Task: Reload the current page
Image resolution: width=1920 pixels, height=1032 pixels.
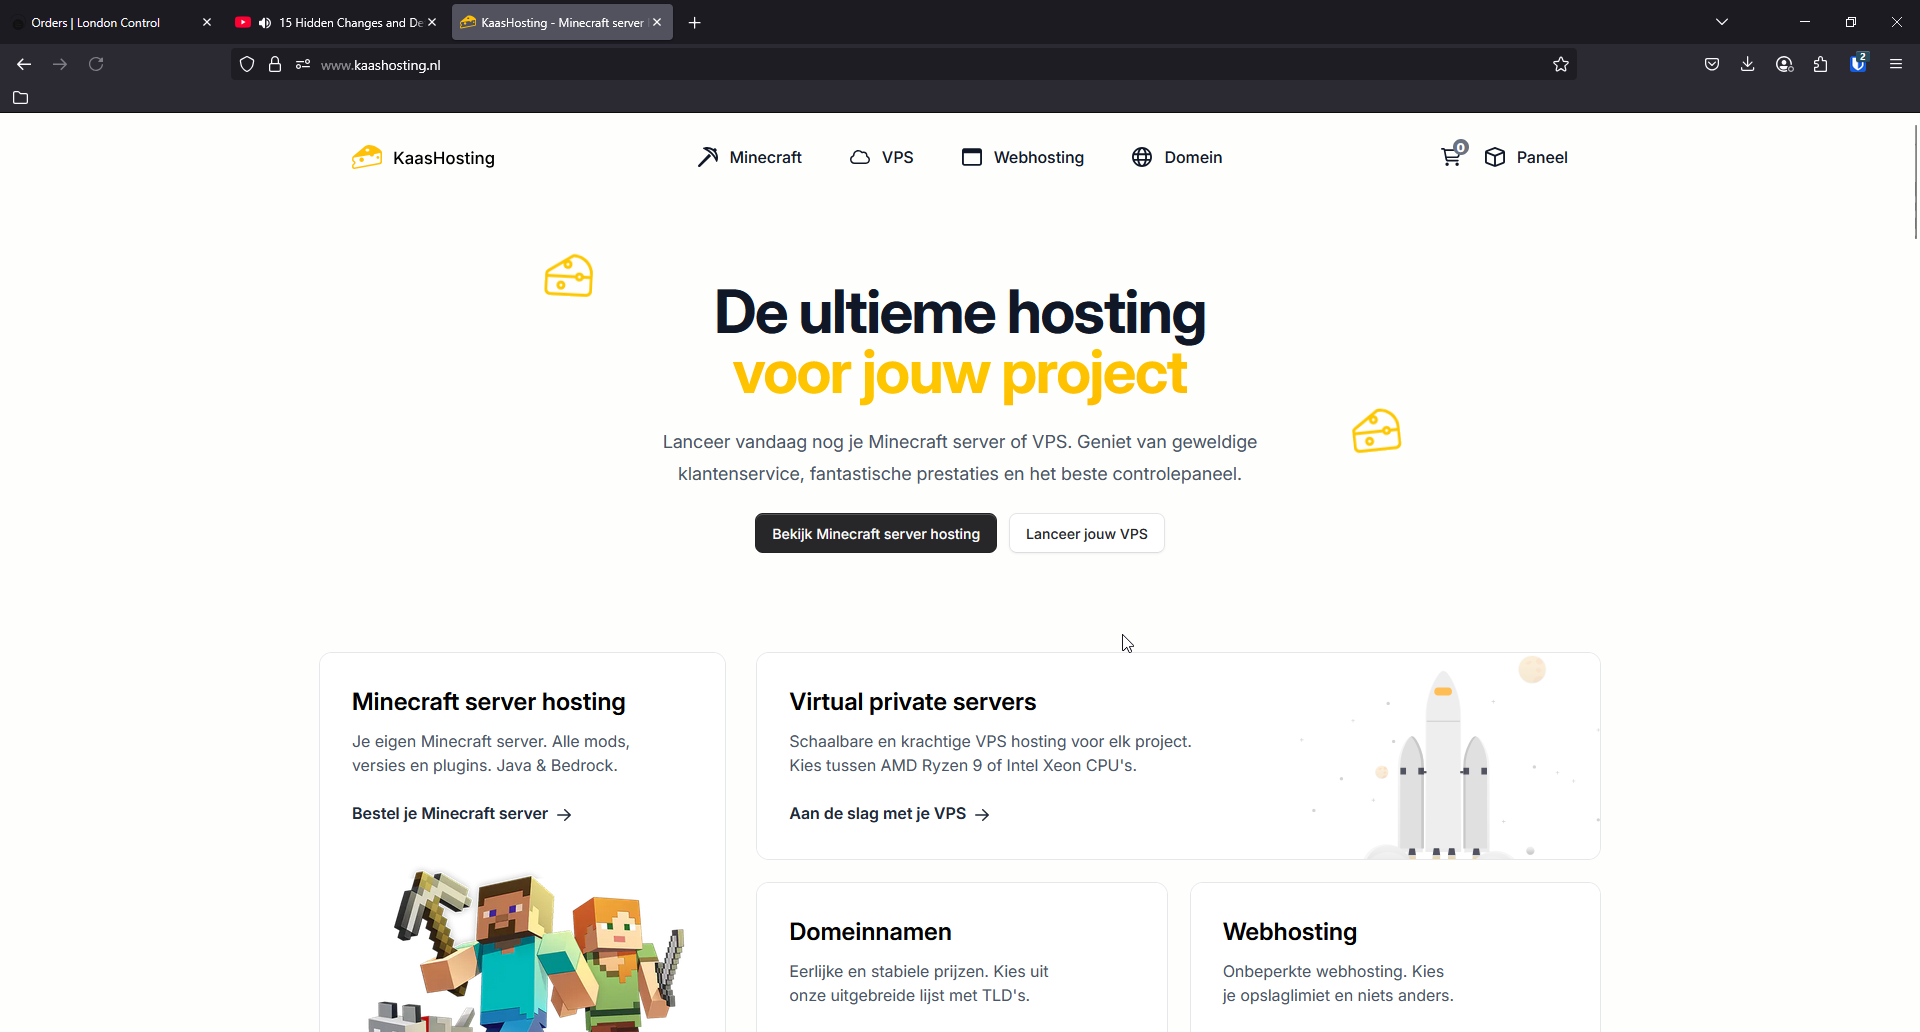Action: (x=96, y=65)
